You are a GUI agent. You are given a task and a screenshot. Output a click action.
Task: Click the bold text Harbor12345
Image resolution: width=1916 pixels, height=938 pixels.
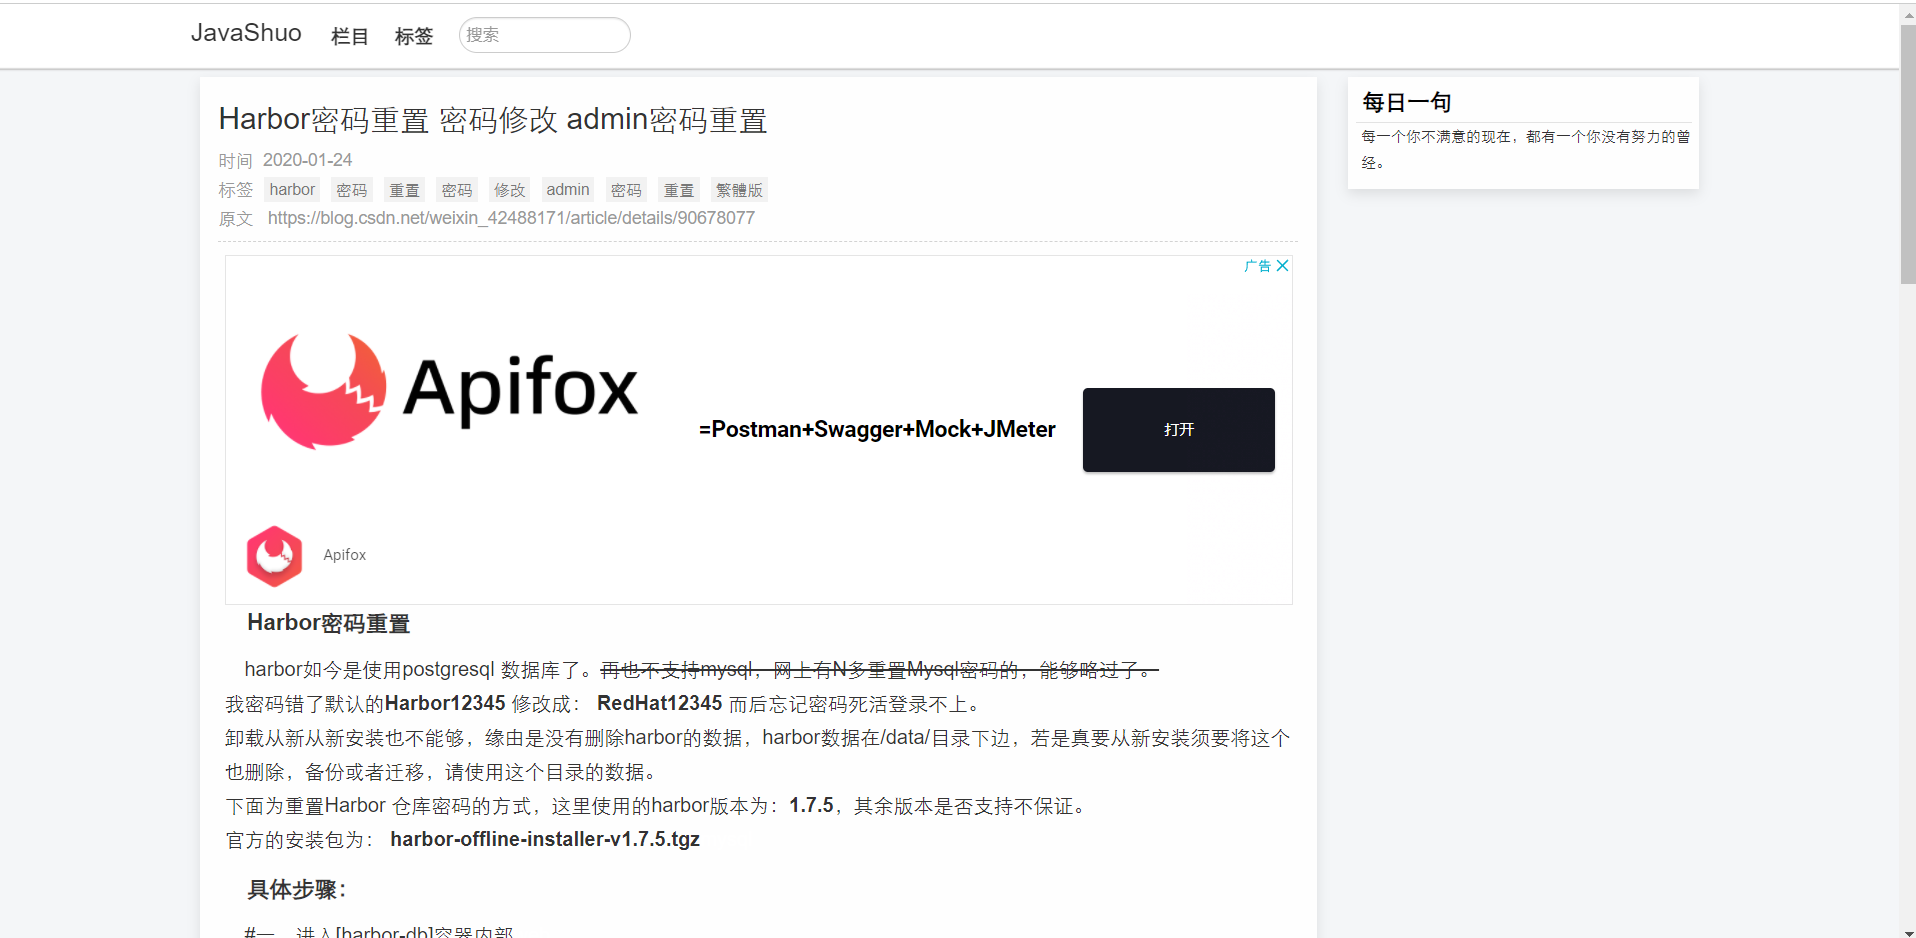(445, 703)
